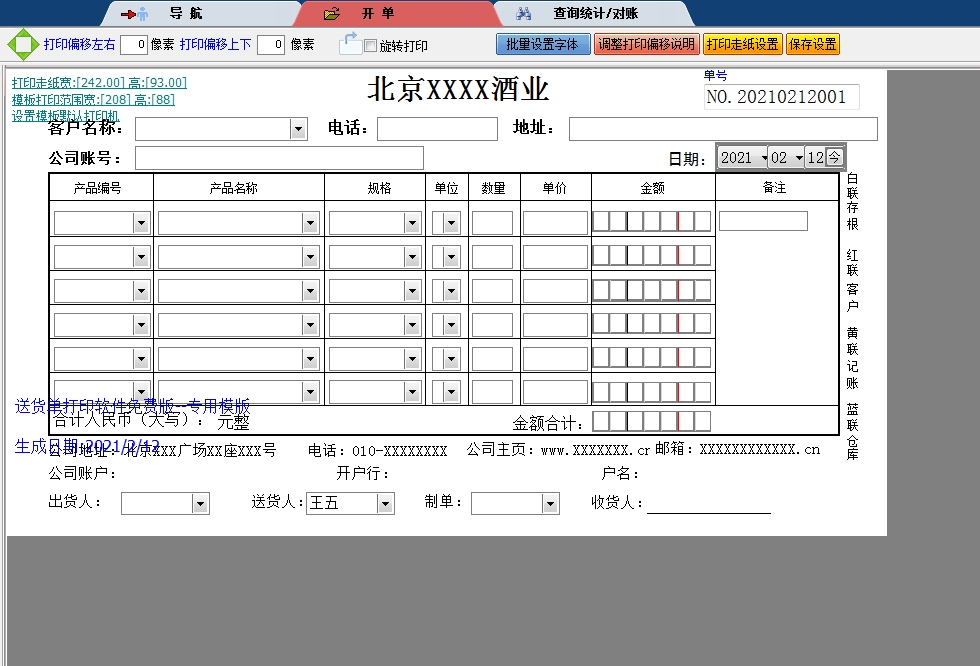
Task: Click the 保存设置 button
Action: 812,44
